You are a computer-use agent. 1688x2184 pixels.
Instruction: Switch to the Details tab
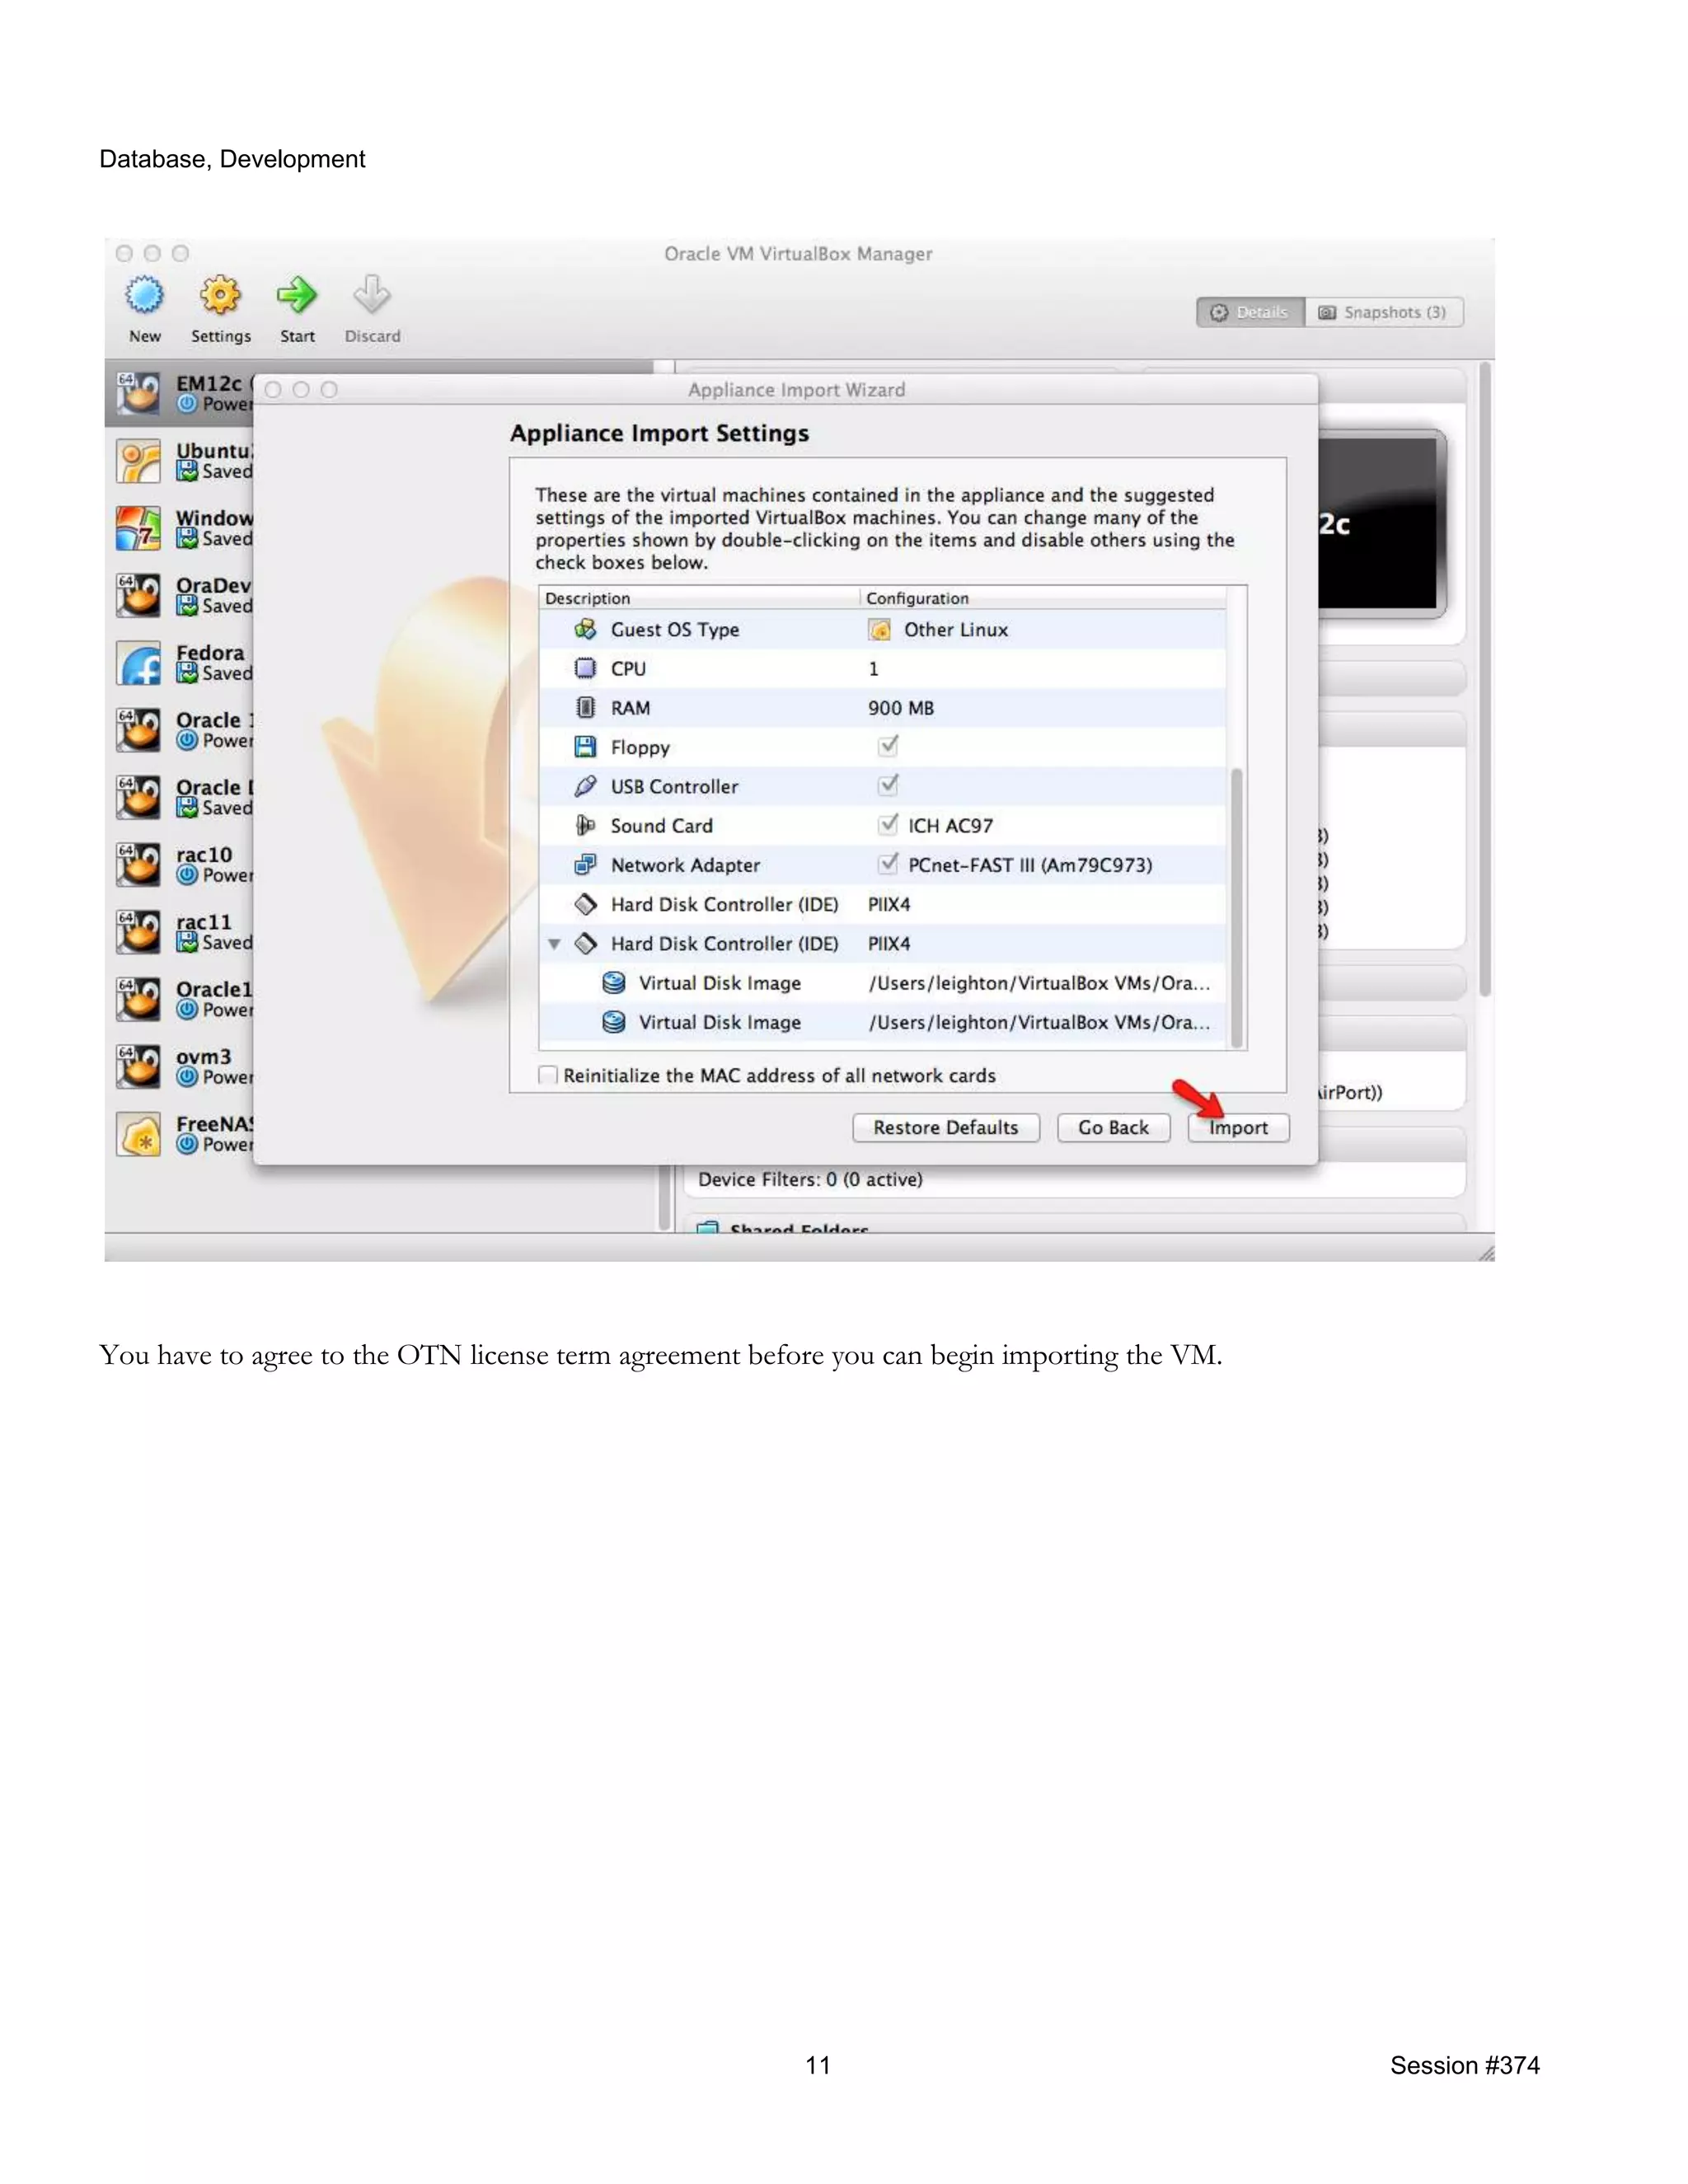[1250, 312]
